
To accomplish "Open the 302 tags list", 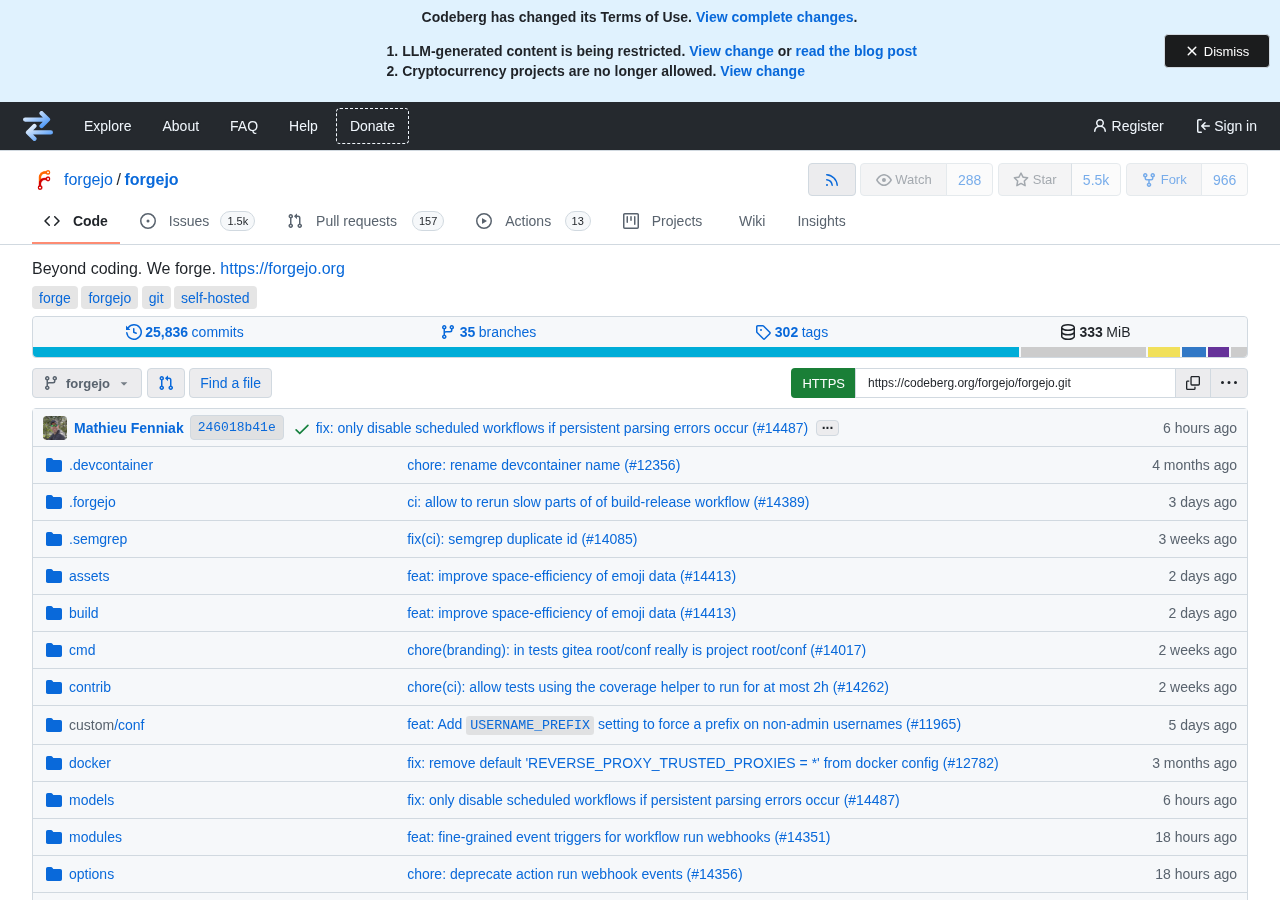I will 791,332.
